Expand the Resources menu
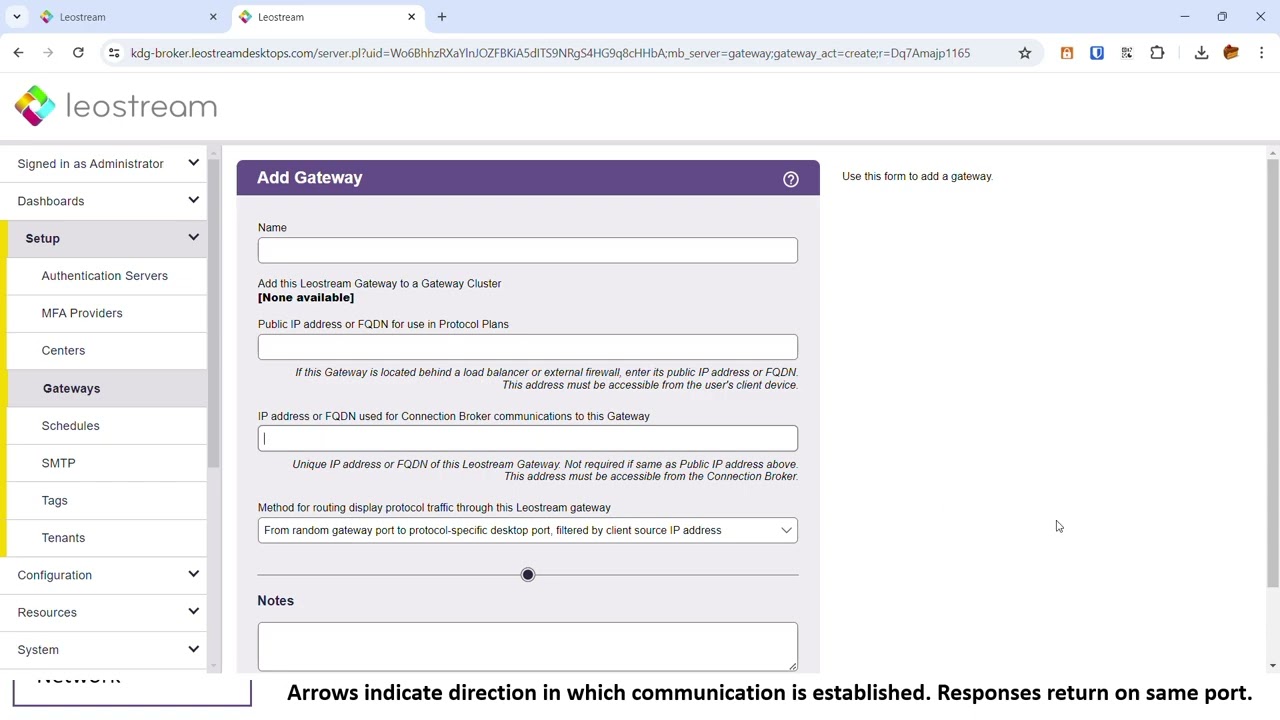This screenshot has width=1280, height=720. pyautogui.click(x=104, y=612)
